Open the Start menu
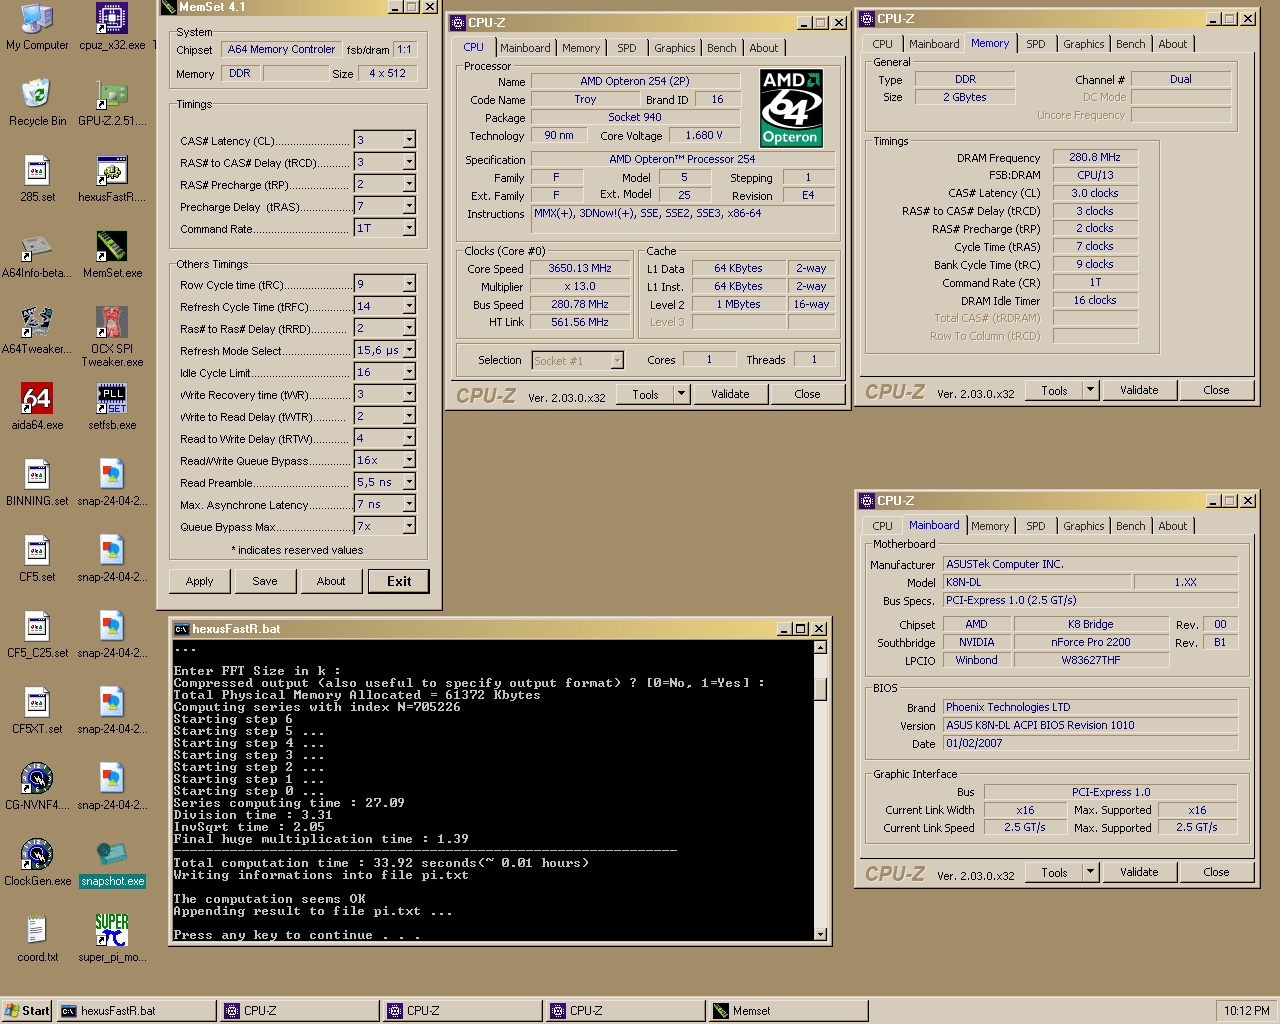 (27, 1011)
